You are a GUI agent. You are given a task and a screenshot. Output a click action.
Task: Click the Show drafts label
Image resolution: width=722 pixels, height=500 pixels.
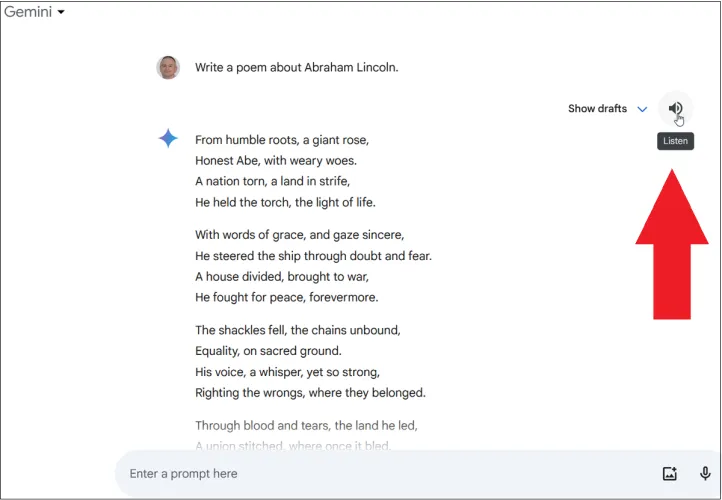click(597, 109)
